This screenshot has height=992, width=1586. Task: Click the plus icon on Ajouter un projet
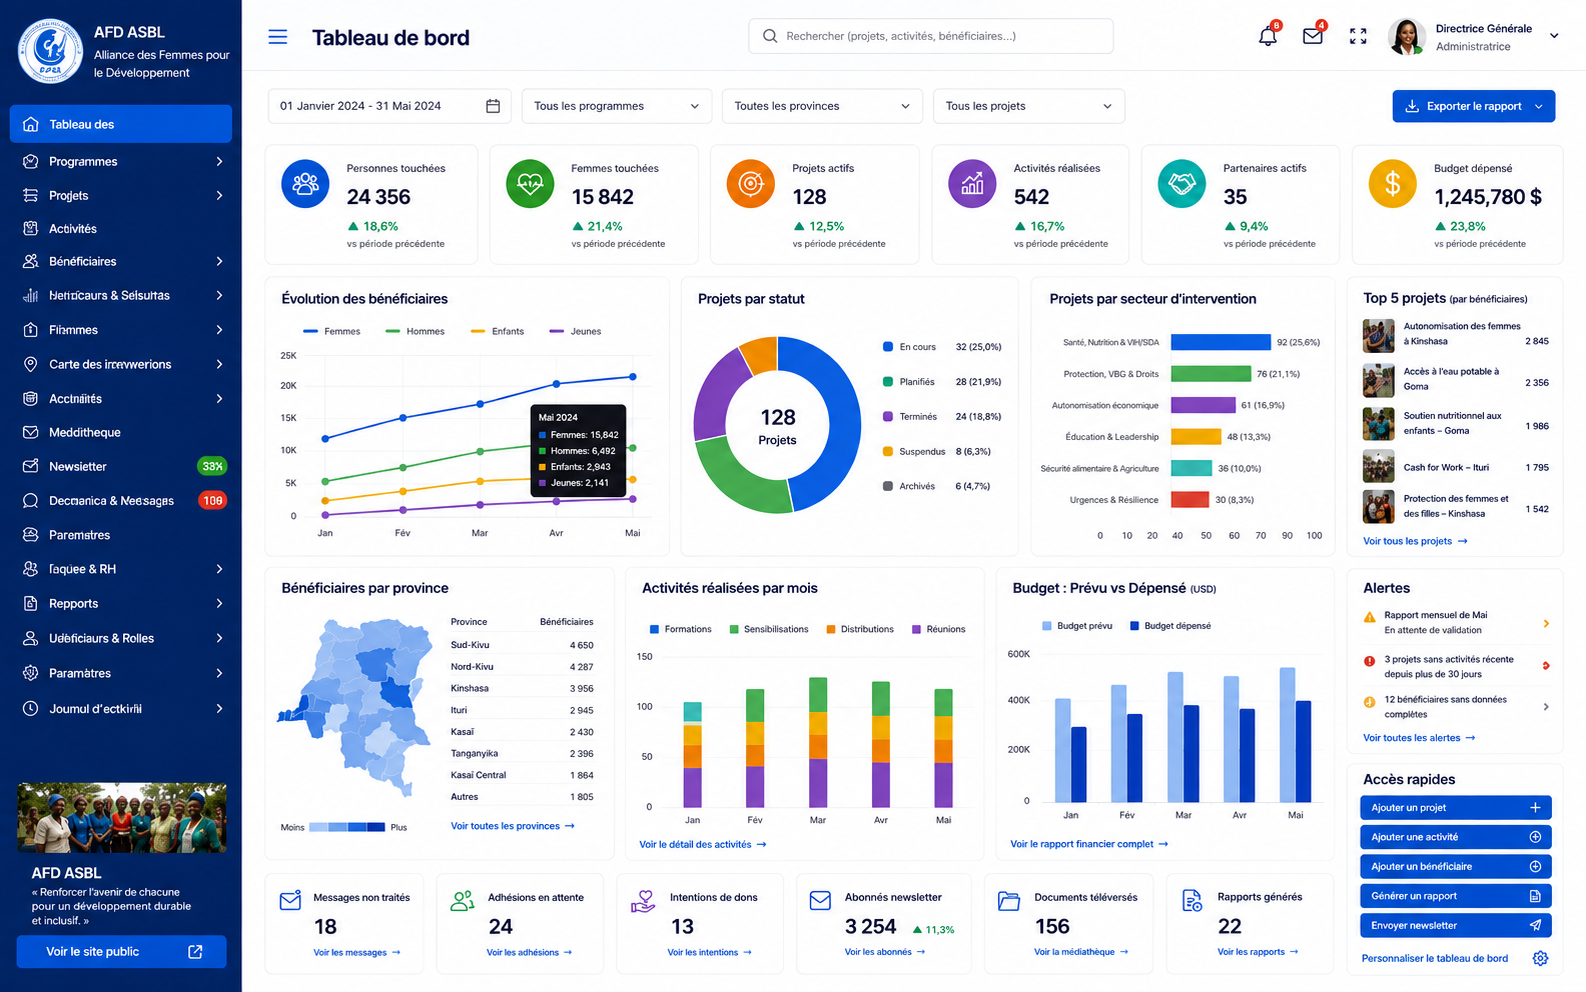pyautogui.click(x=1535, y=807)
